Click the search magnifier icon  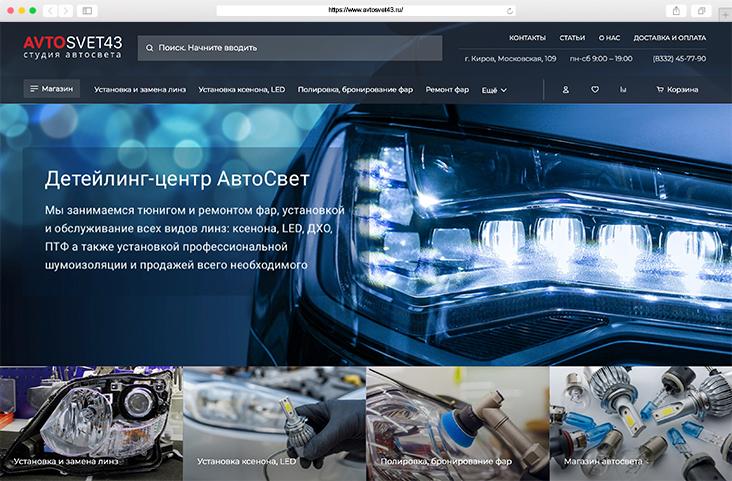point(149,47)
